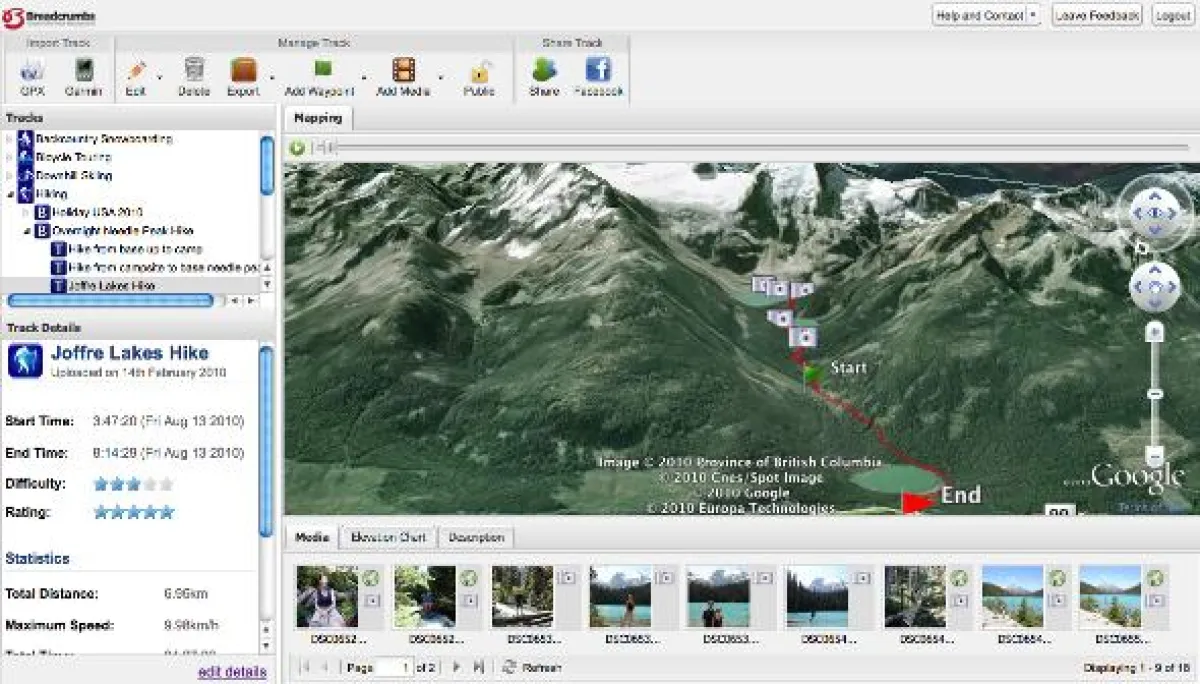Expand the Backcountry Snowboarding tree node
This screenshot has width=1200, height=684.
tap(10, 139)
